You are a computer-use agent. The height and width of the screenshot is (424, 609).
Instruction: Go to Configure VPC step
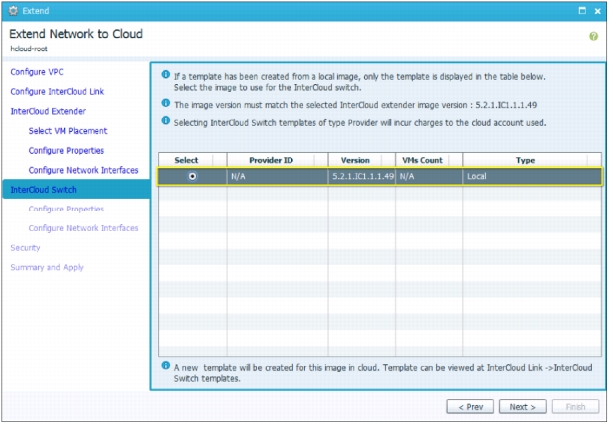(37, 72)
